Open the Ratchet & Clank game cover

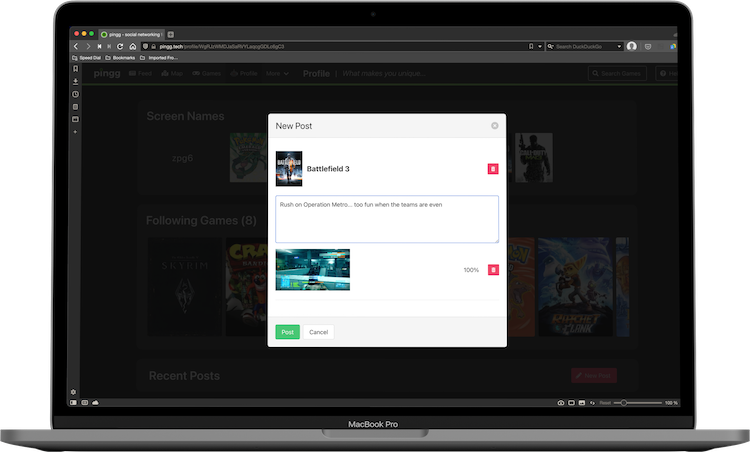575,287
